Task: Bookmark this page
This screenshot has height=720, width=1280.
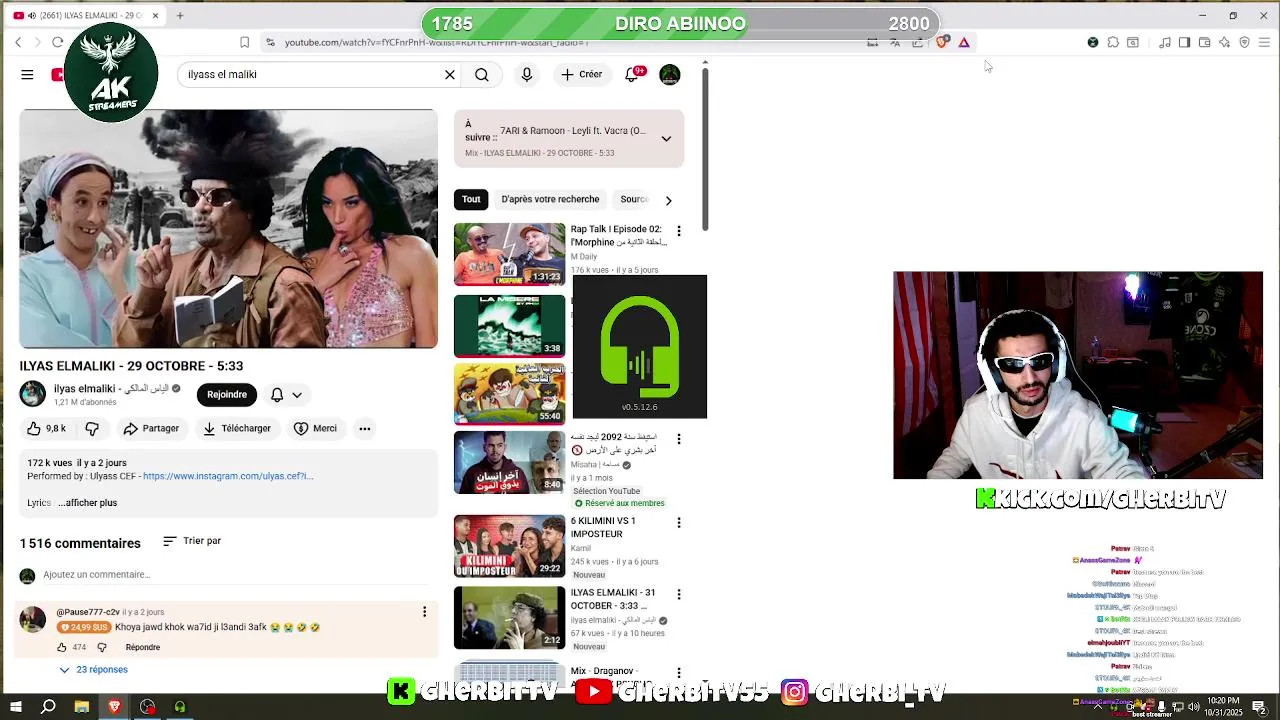Action: point(244,42)
